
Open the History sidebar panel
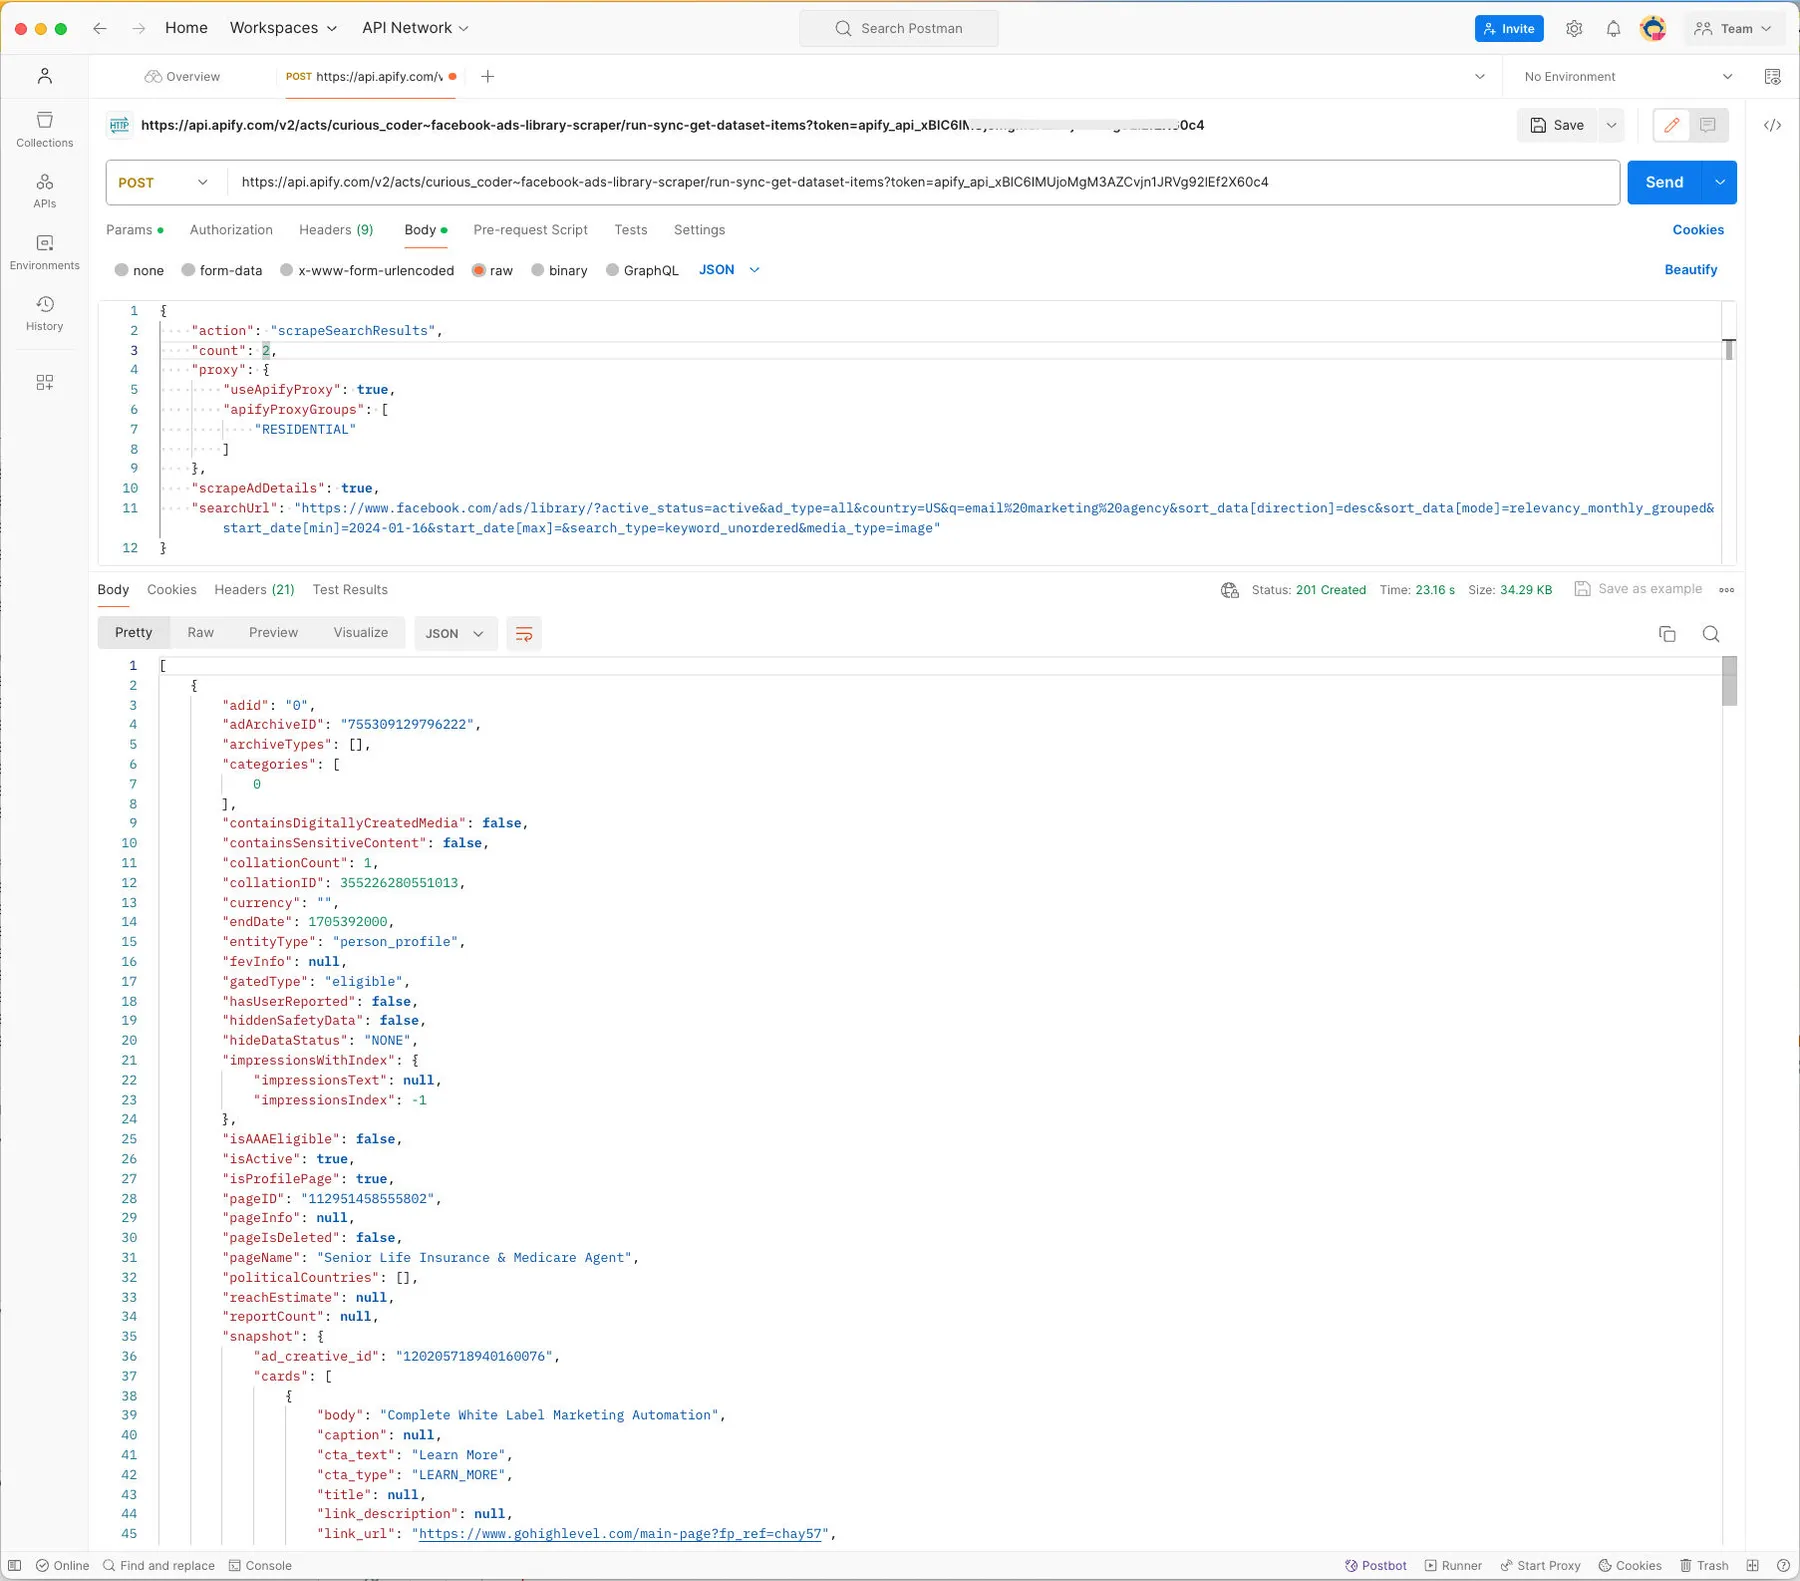(45, 313)
